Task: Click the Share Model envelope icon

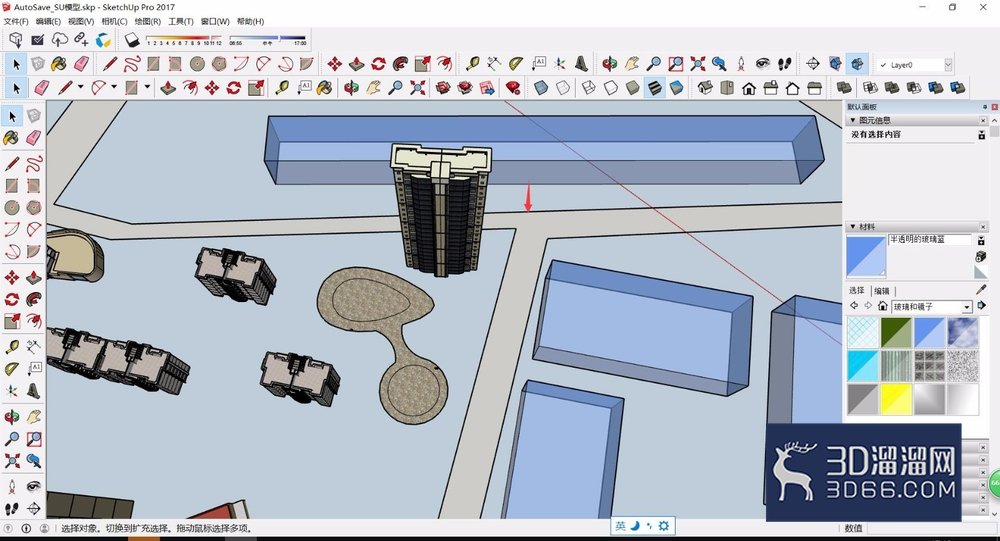Action: pyautogui.click(x=38, y=40)
